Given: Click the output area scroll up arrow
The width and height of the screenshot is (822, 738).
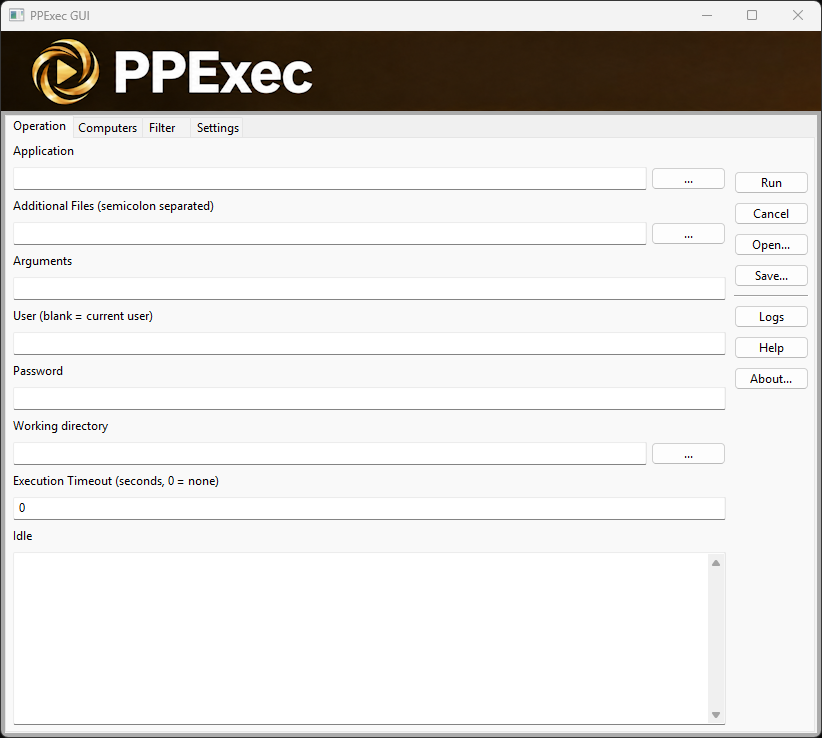Looking at the screenshot, I should point(716,563).
